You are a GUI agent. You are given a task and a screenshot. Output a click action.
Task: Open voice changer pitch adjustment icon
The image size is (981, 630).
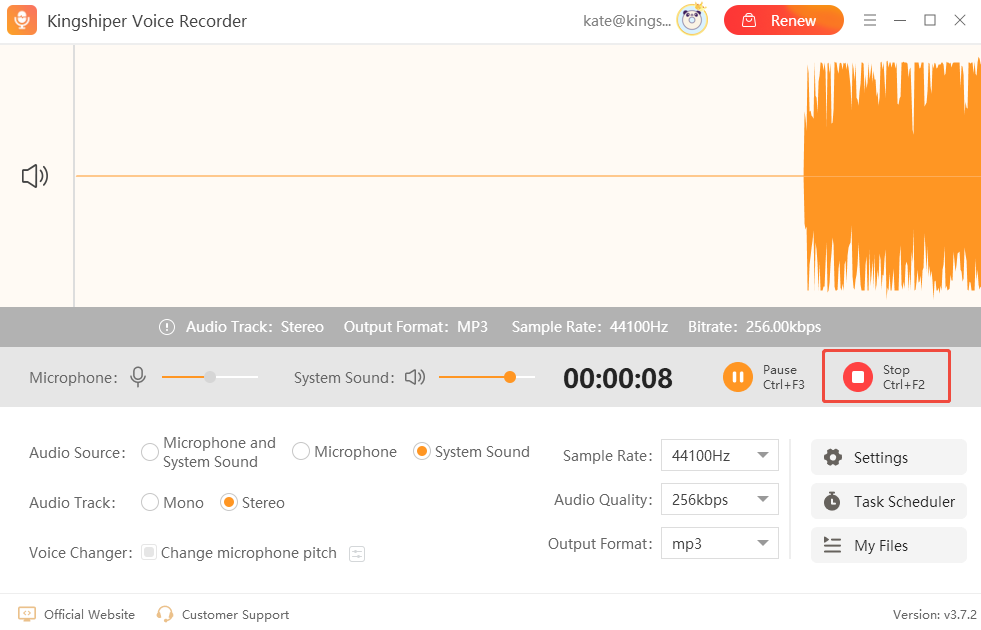[x=357, y=554]
